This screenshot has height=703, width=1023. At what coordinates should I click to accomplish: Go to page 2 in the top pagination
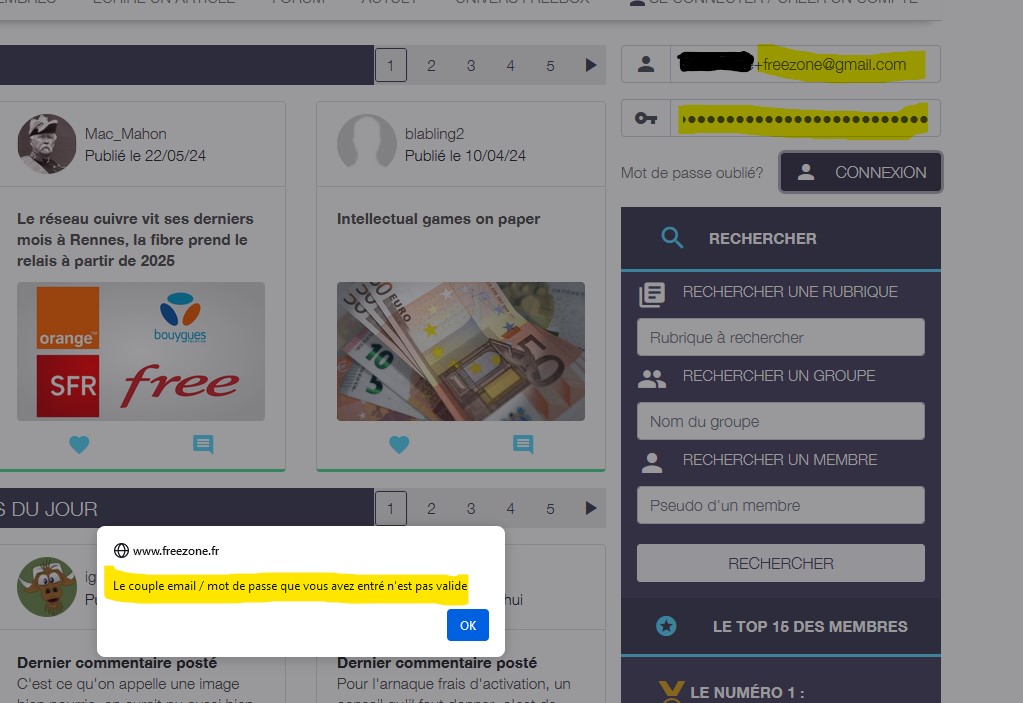[x=431, y=65]
